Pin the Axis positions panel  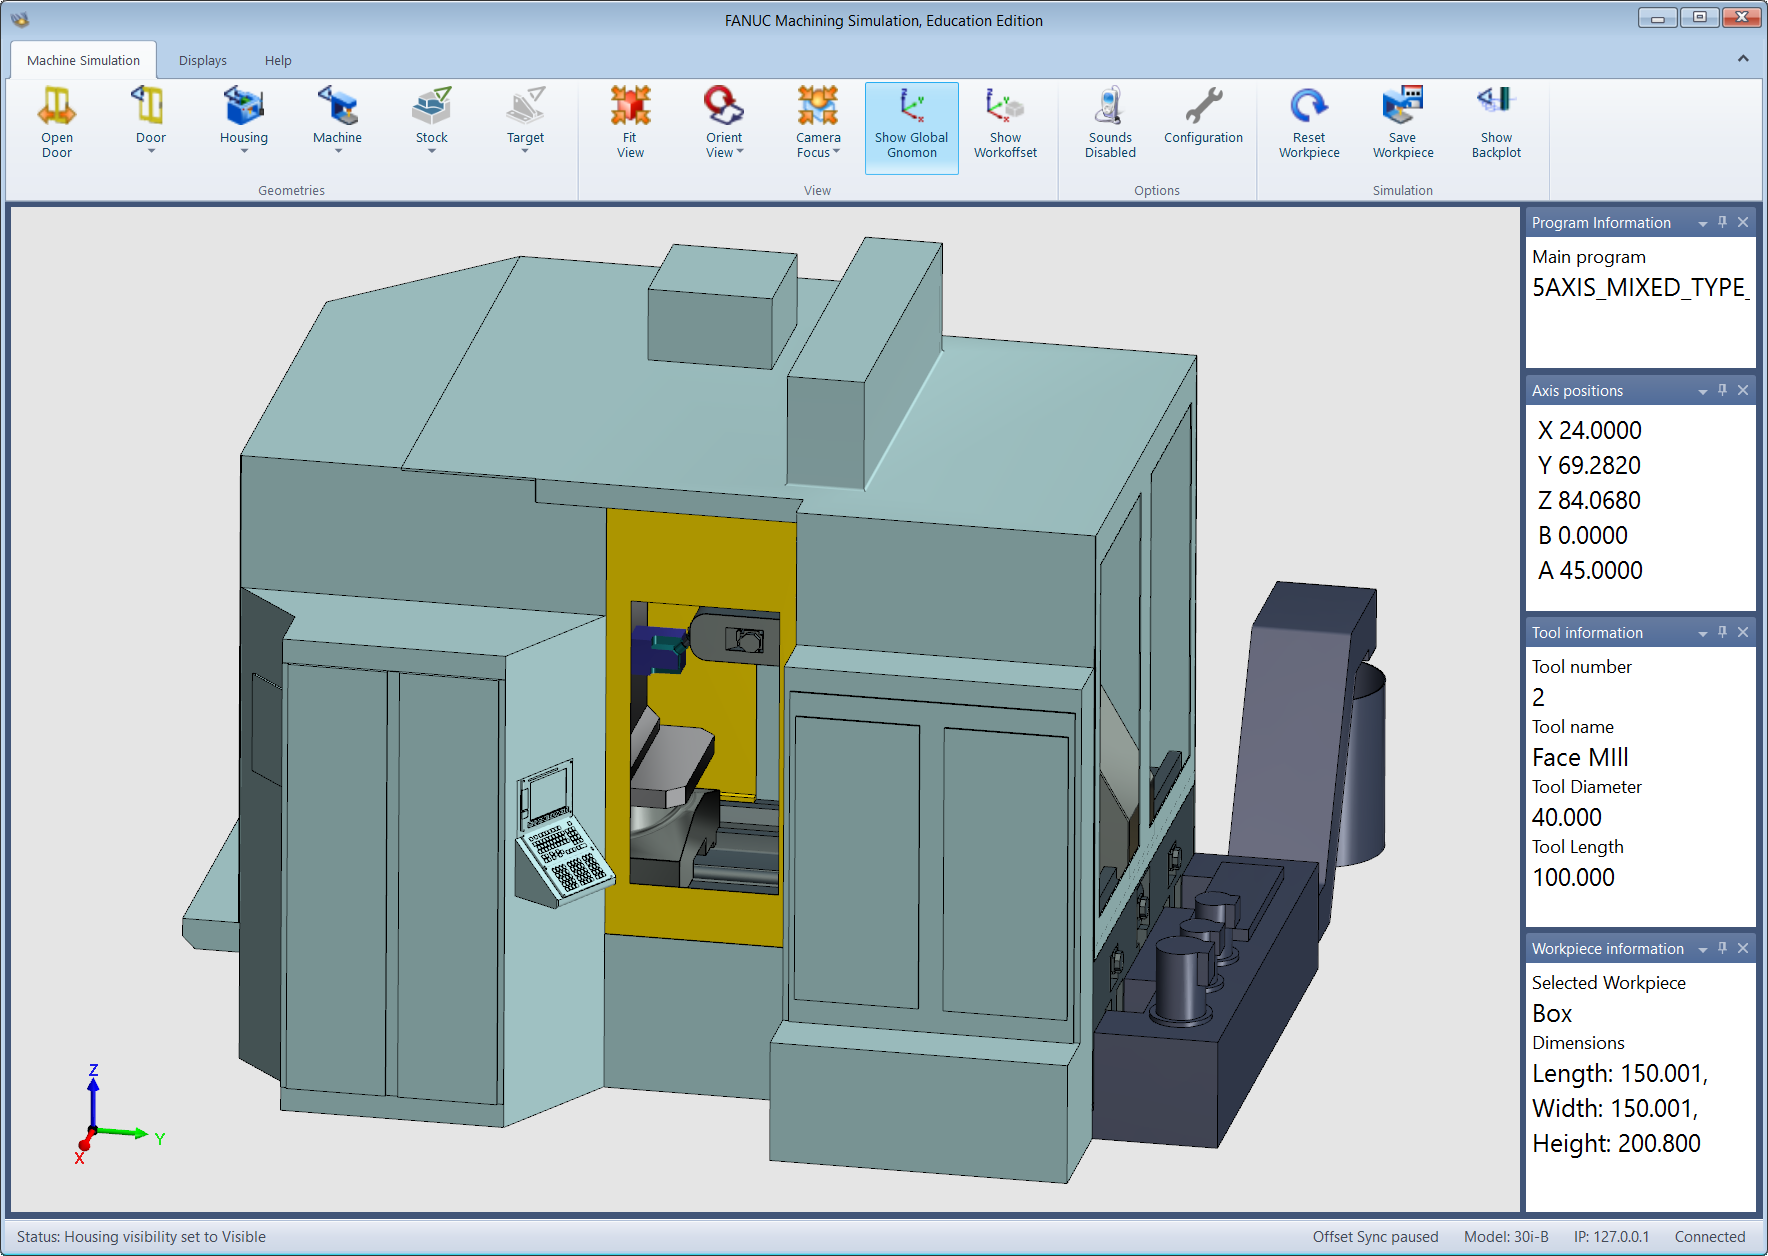pyautogui.click(x=1722, y=390)
